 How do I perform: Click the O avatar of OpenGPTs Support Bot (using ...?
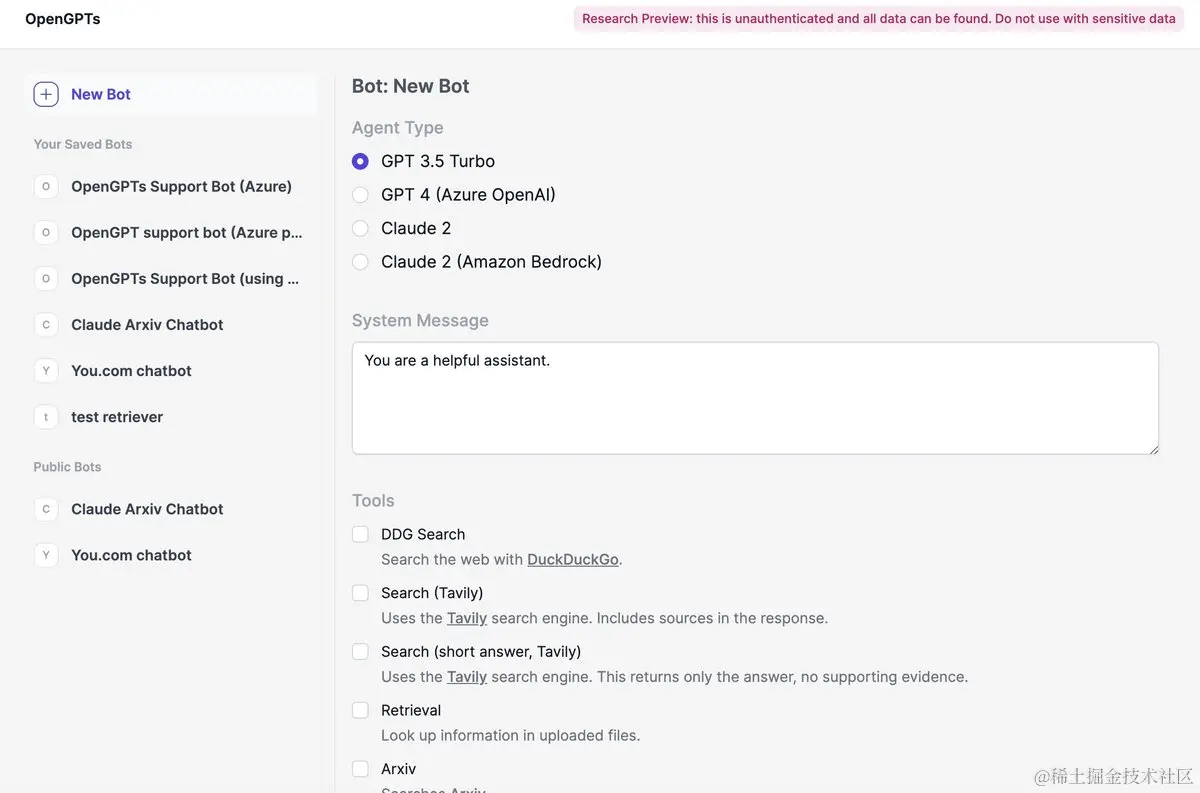(x=46, y=278)
